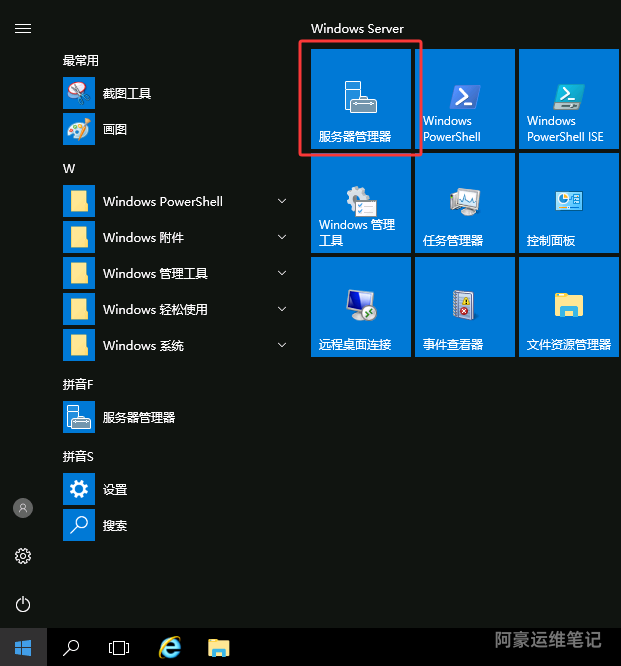
Task: Click the Windows Server tile group title
Action: (x=357, y=28)
